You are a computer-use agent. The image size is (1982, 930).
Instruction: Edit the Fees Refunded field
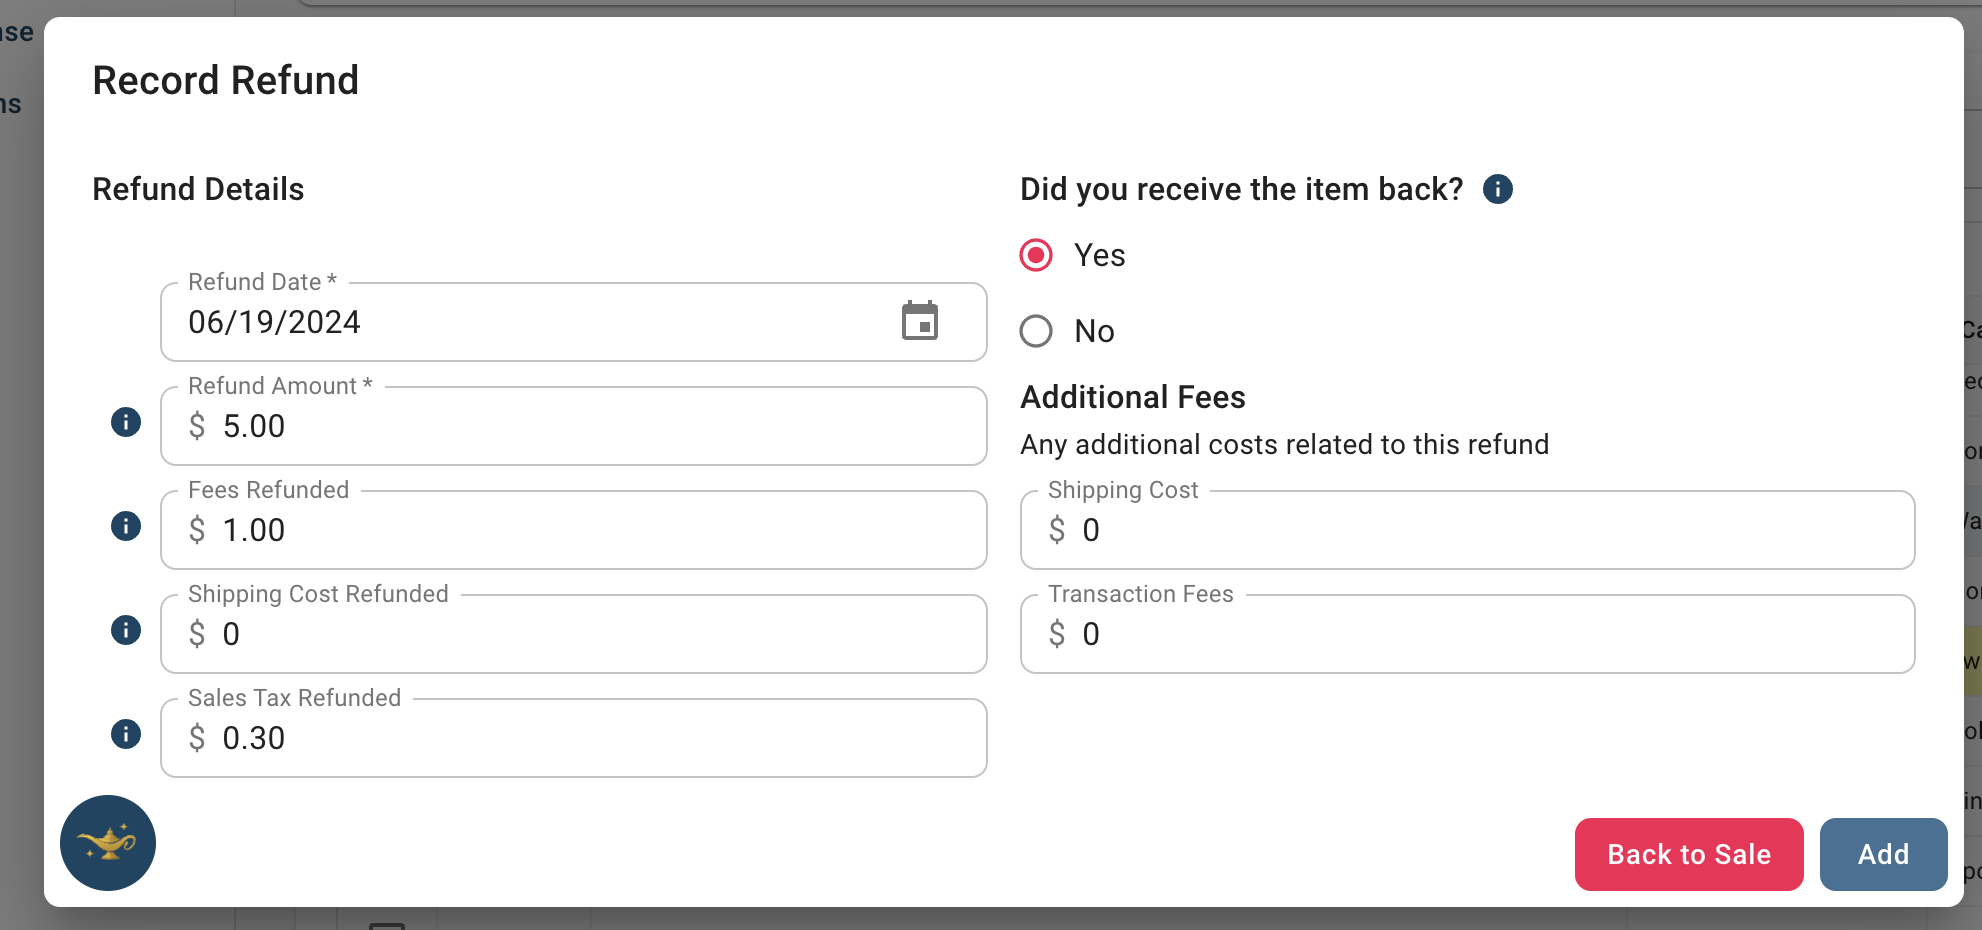pyautogui.click(x=574, y=530)
